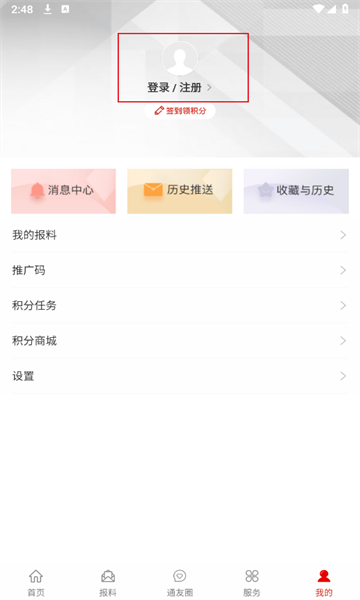This screenshot has width=360, height=600.
Task: Open 收藏与历史 with the star icon
Action: (x=296, y=191)
